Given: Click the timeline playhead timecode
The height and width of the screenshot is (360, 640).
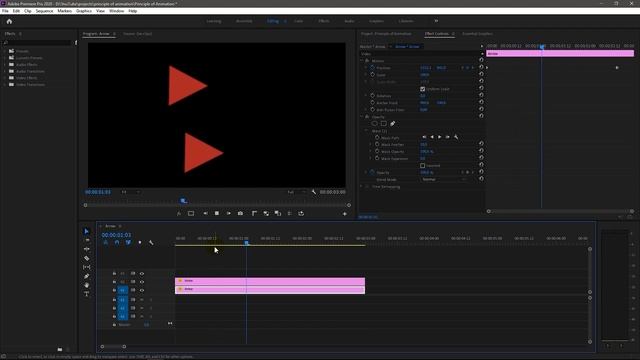Looking at the screenshot, I should point(116,235).
